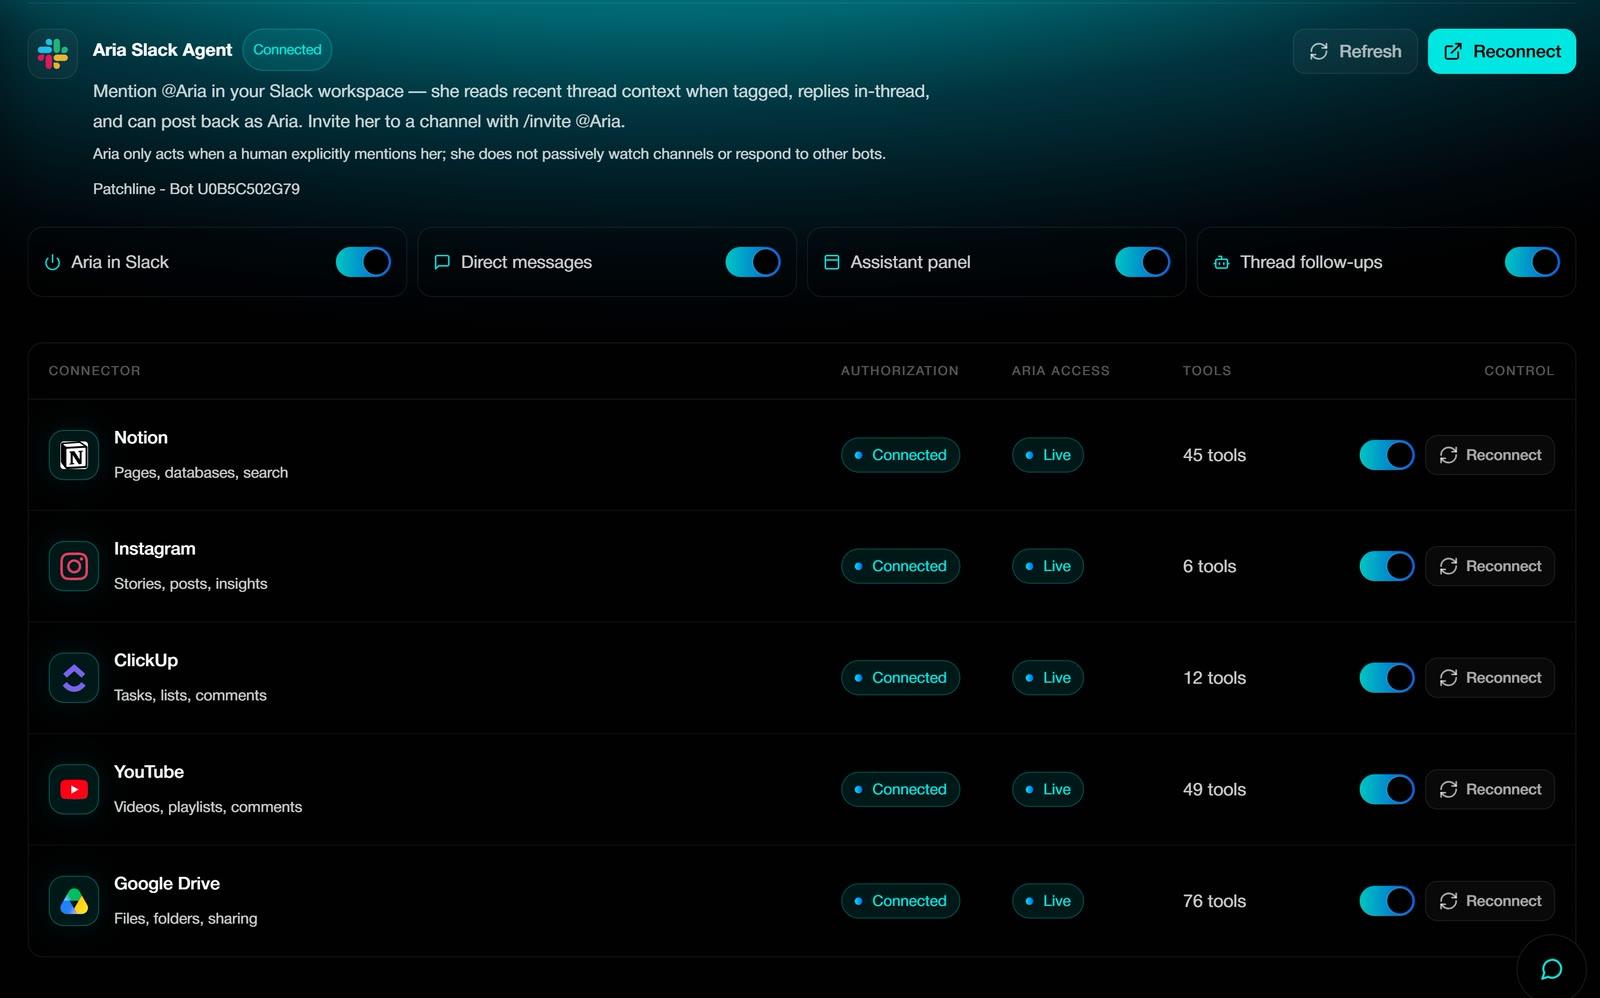Click the "49 tools" count for YouTube
Image resolution: width=1600 pixels, height=998 pixels.
[1214, 789]
